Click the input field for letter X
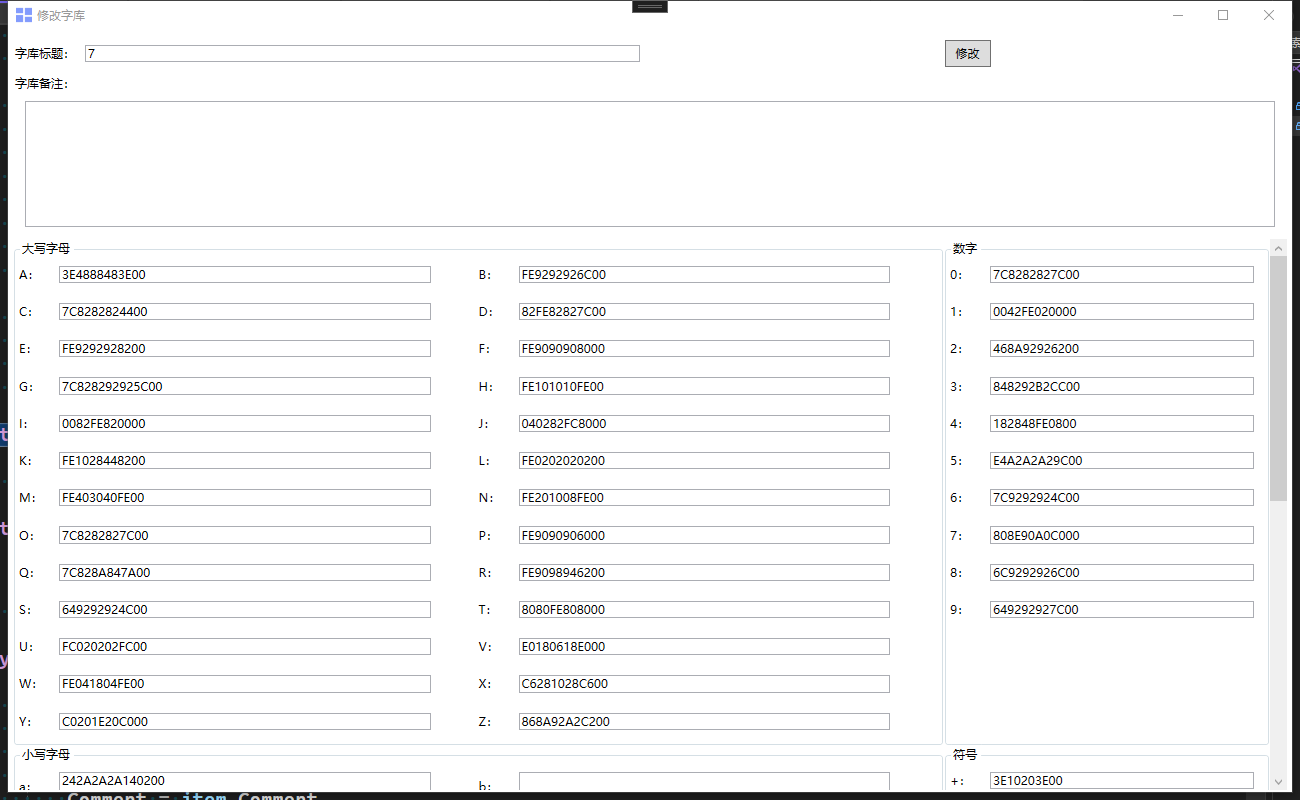1300x800 pixels. point(704,684)
